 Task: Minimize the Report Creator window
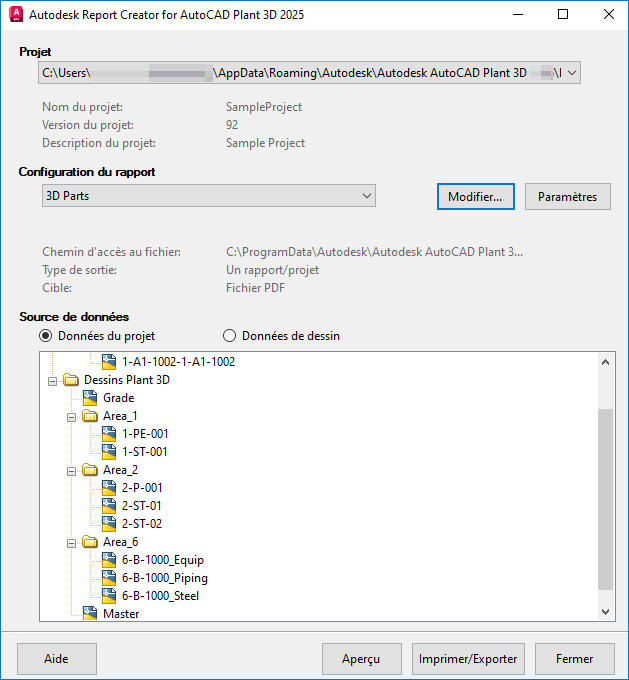pos(518,14)
